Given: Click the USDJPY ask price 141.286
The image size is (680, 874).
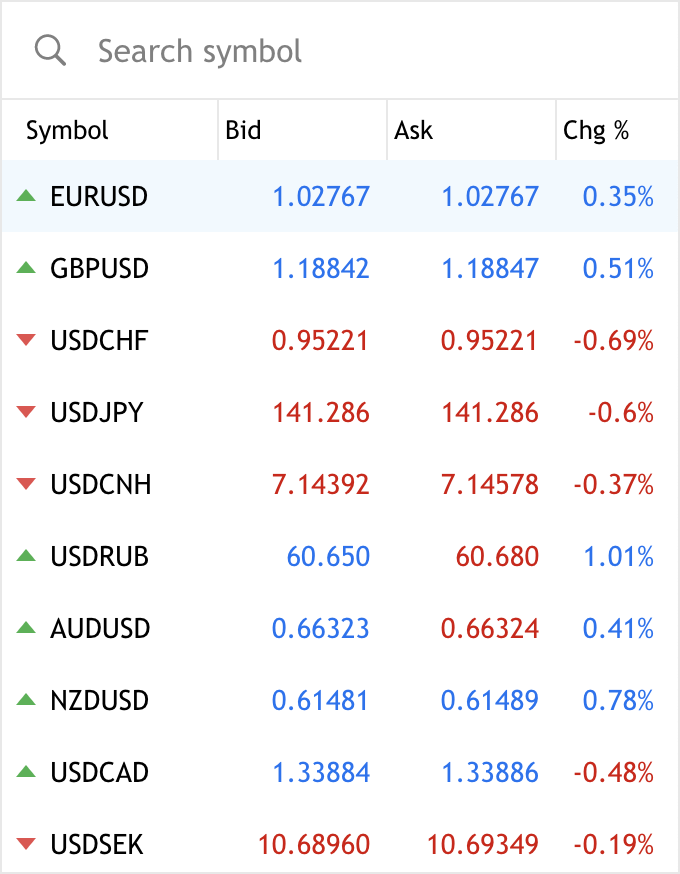Looking at the screenshot, I should point(490,413).
